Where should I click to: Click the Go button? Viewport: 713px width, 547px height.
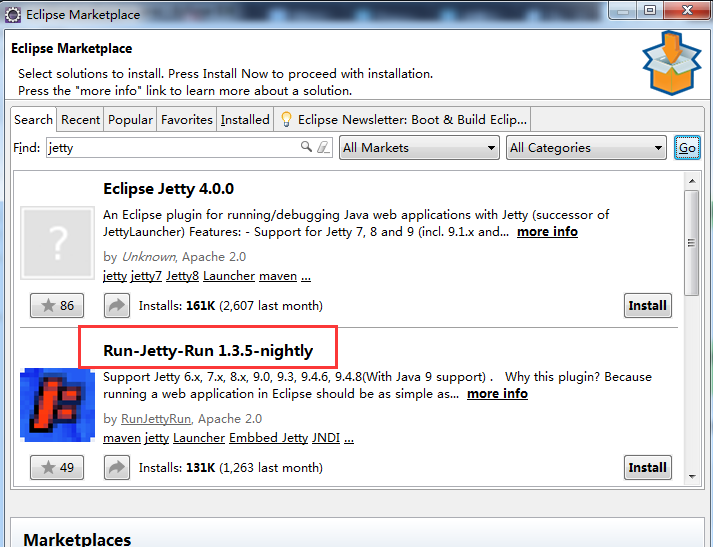click(687, 148)
